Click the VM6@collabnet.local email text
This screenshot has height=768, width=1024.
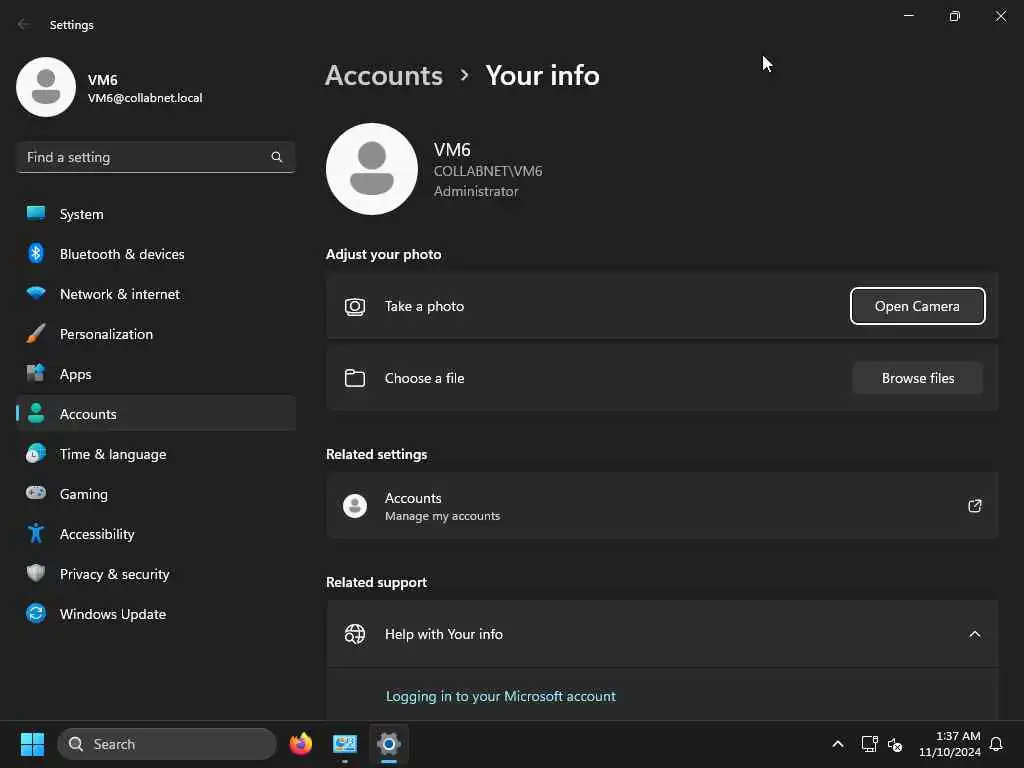(145, 98)
